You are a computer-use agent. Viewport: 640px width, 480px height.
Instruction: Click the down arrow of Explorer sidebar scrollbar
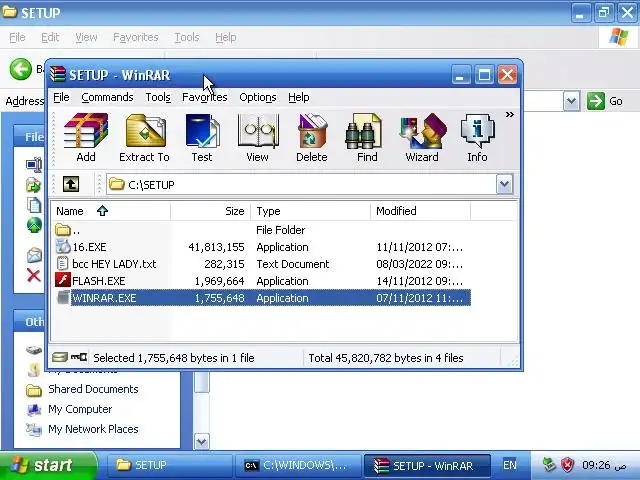click(x=202, y=441)
